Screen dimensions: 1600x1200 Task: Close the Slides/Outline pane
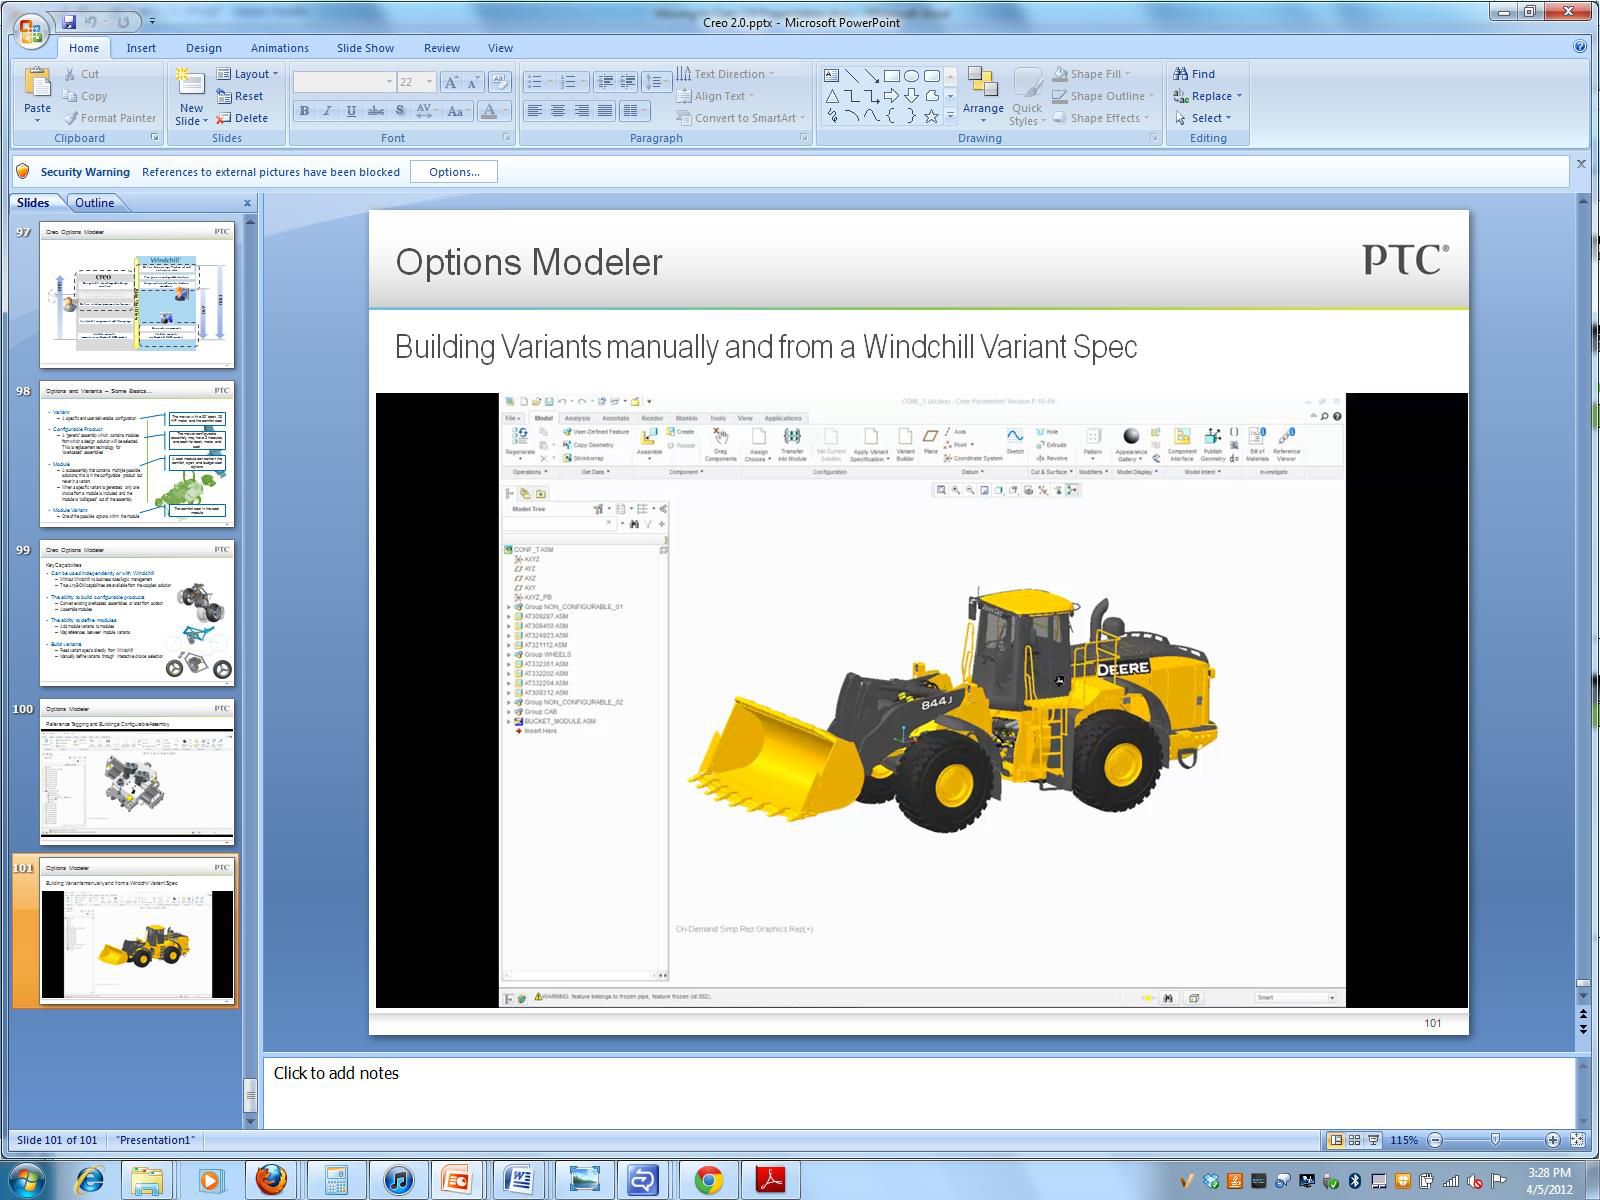coord(248,203)
